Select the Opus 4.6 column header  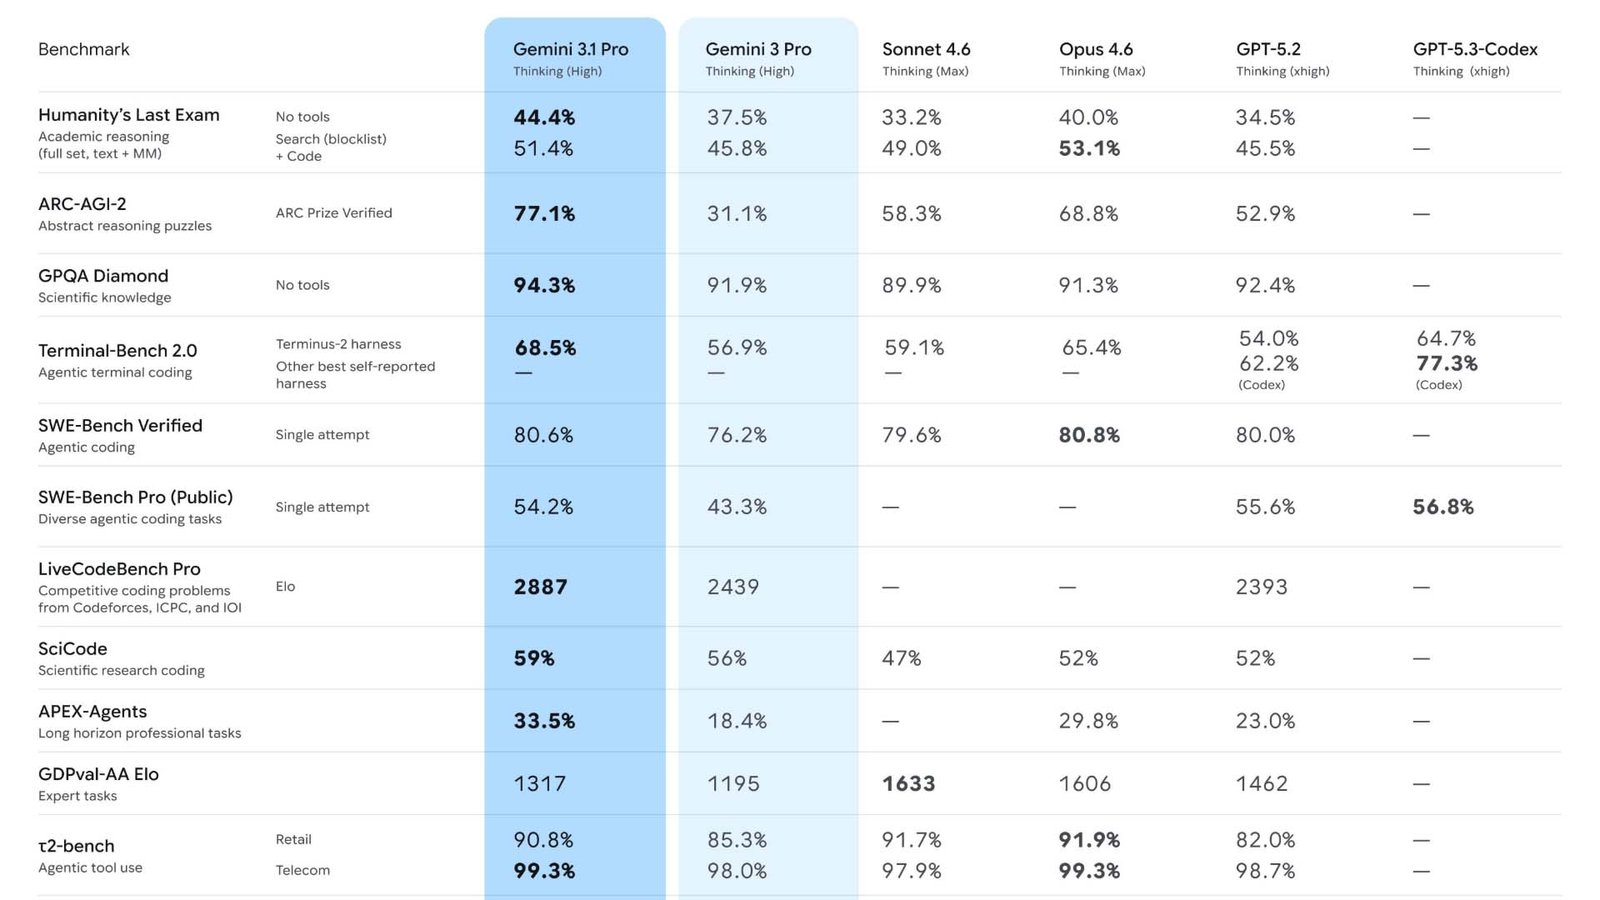click(x=1096, y=49)
